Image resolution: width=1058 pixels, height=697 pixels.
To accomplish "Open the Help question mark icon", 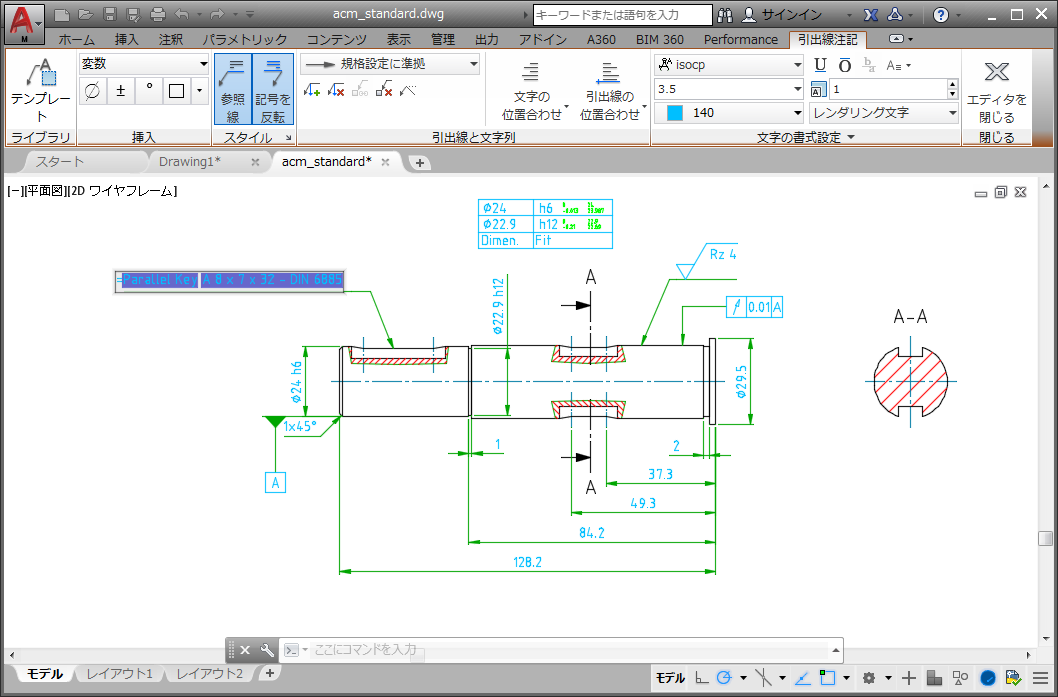I will point(941,15).
